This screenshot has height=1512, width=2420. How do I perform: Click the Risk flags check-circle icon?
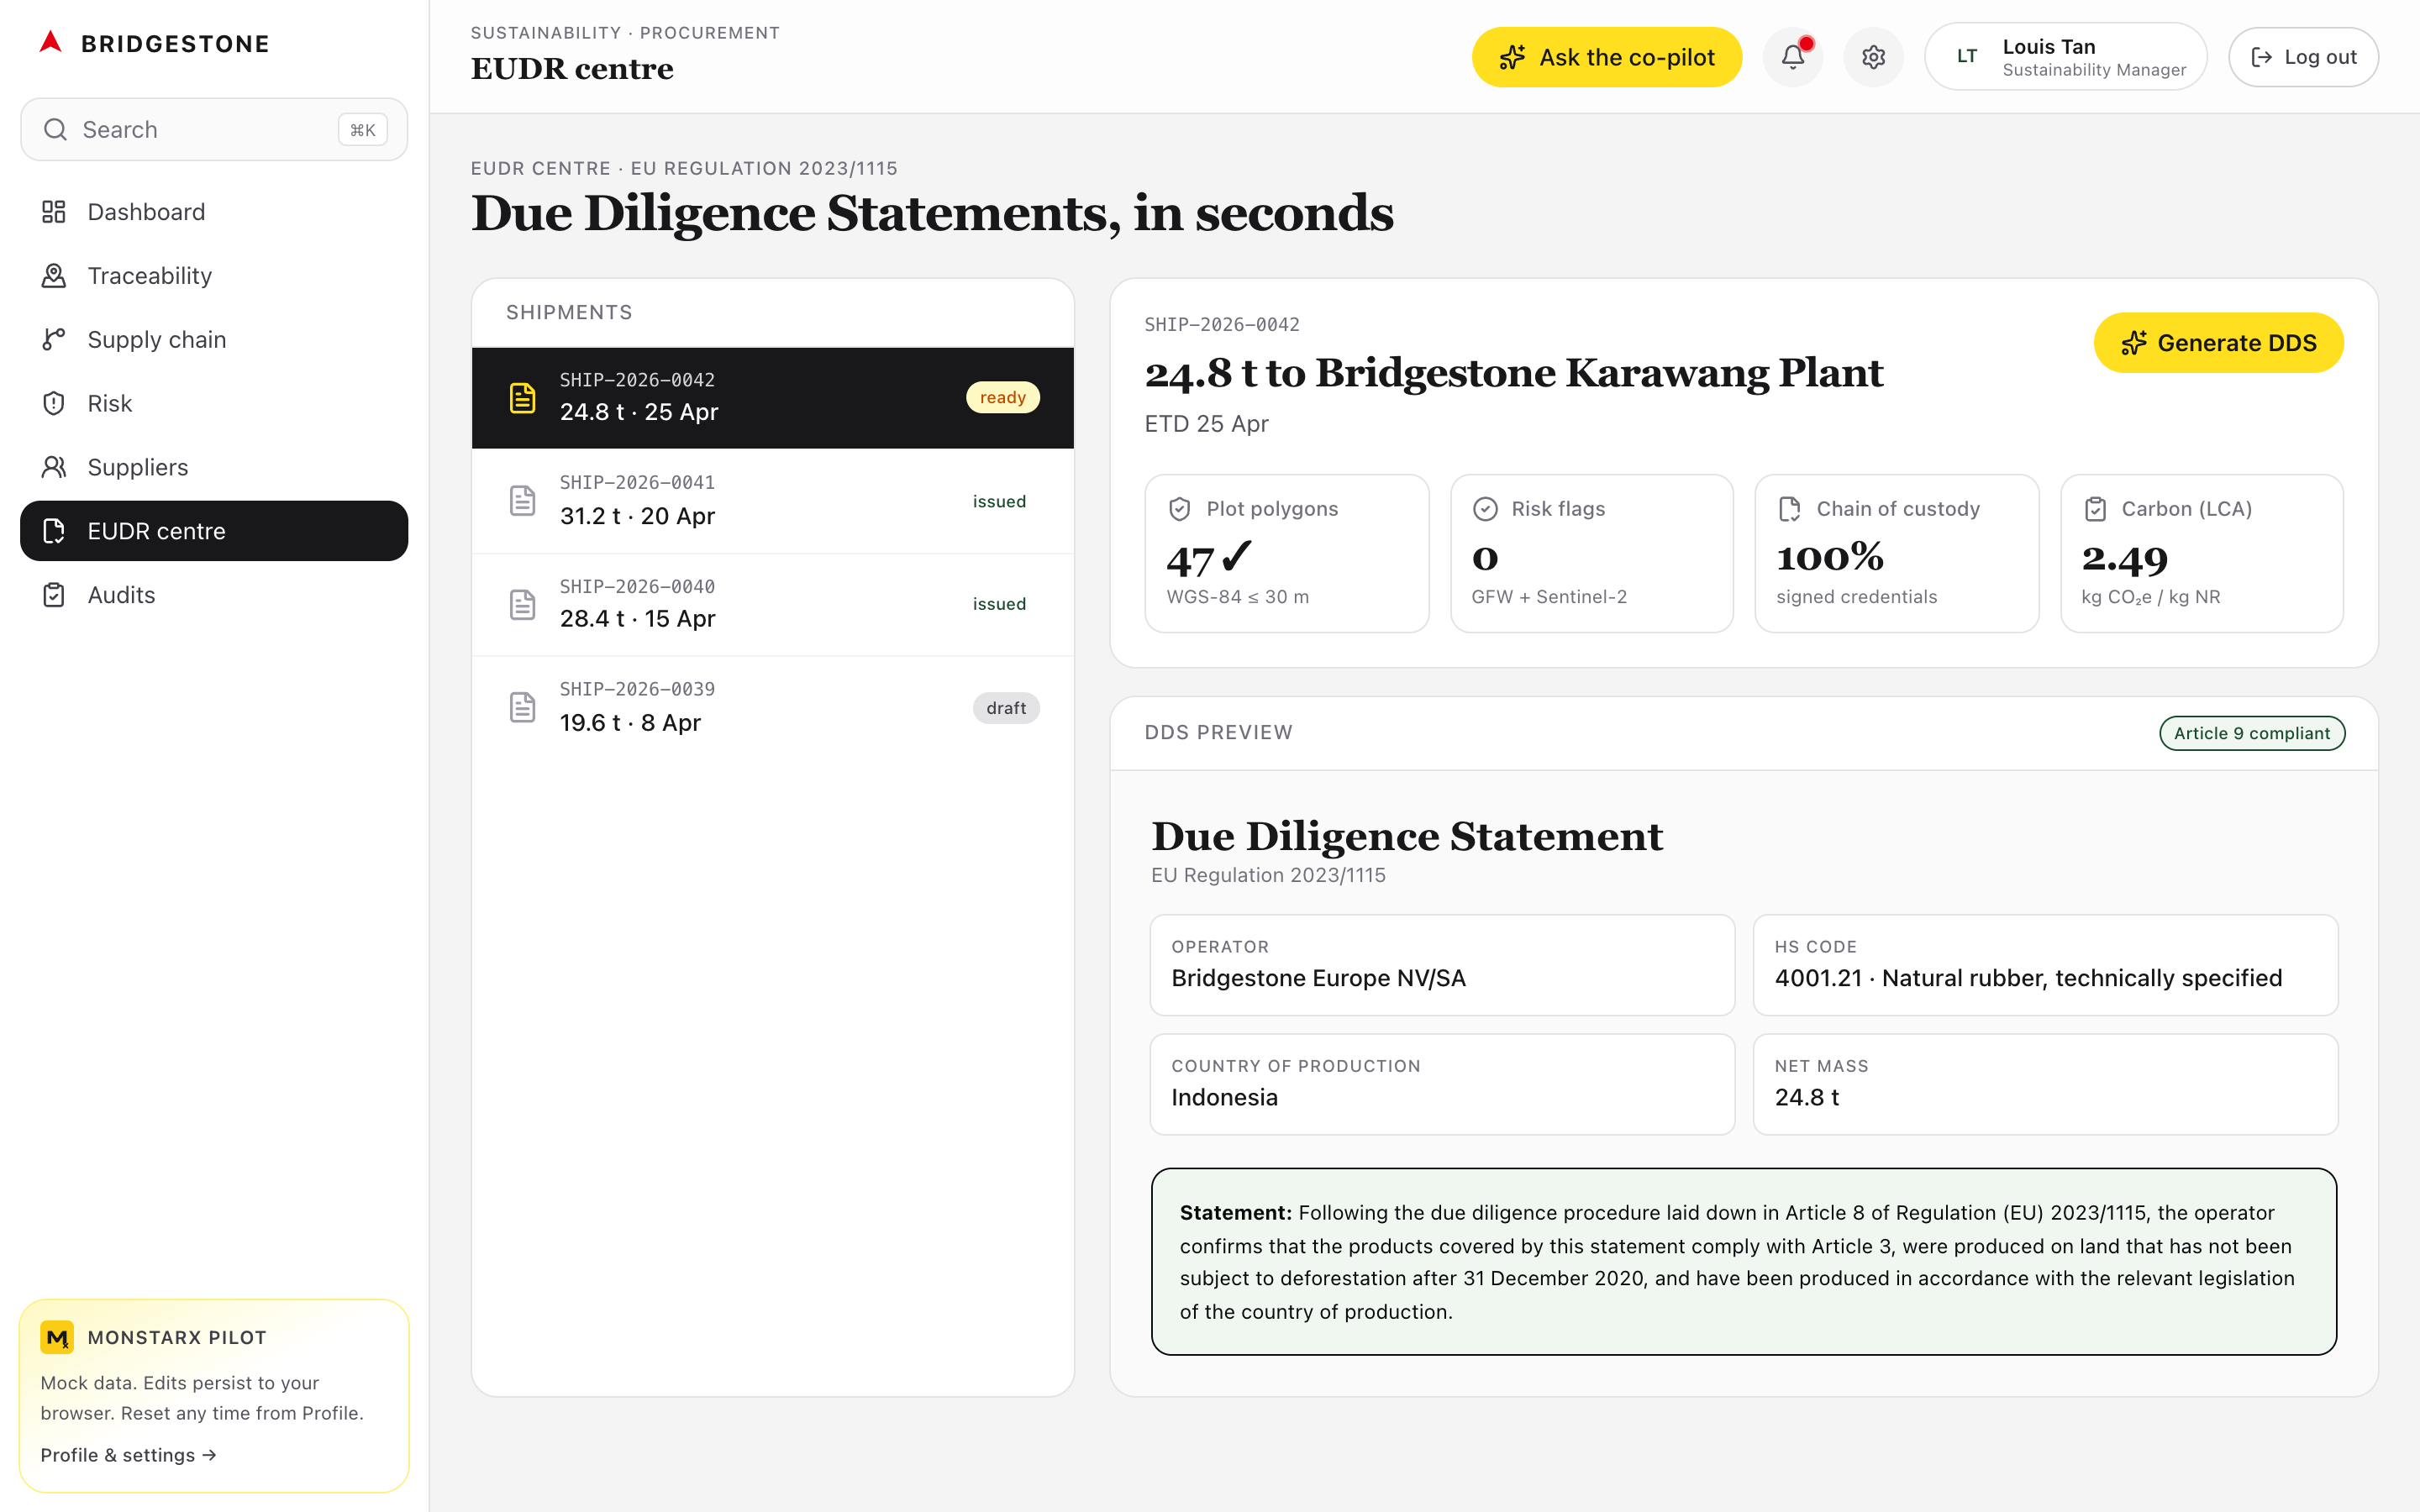(x=1485, y=509)
